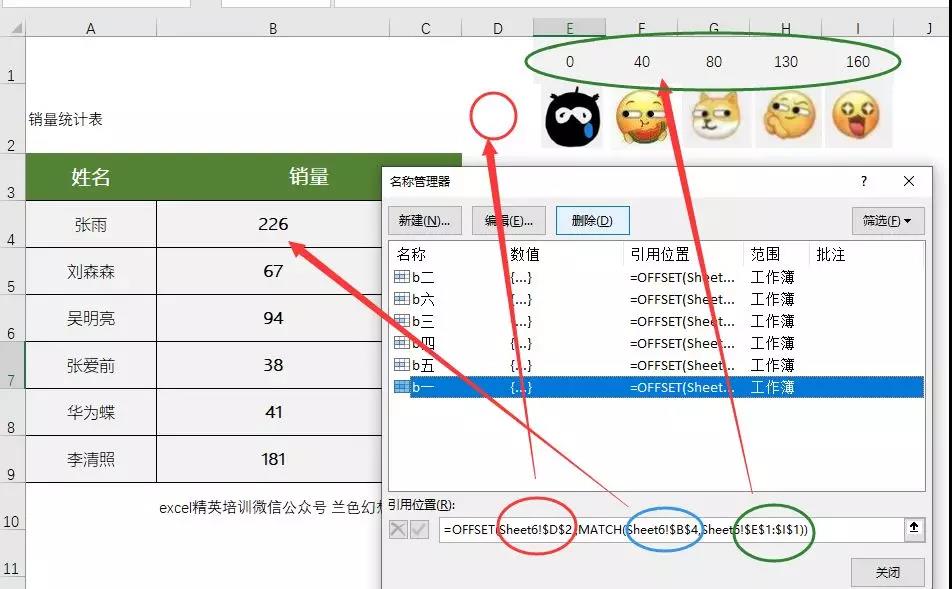952x589 pixels.
Task: Click the sales value 38
Action: [x=273, y=366]
